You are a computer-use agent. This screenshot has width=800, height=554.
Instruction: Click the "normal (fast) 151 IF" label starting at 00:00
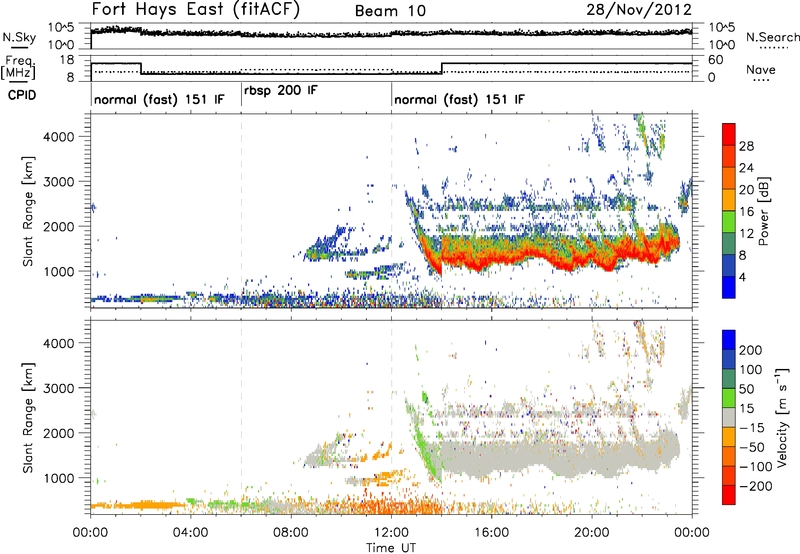(159, 99)
